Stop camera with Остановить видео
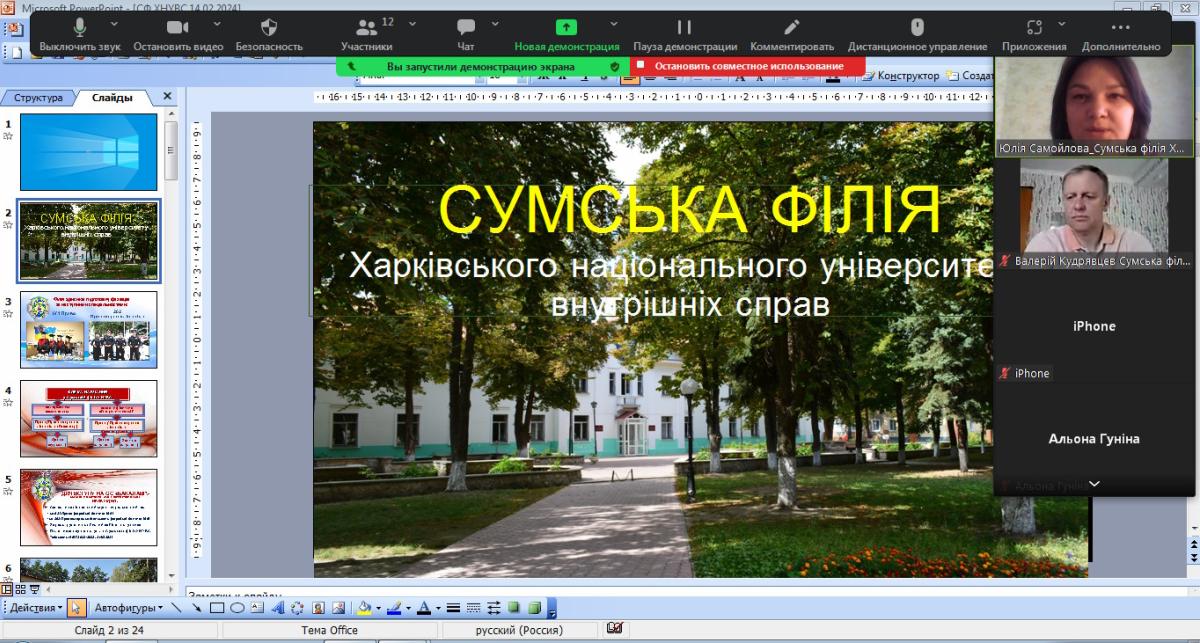The height and width of the screenshot is (643, 1200). (178, 27)
